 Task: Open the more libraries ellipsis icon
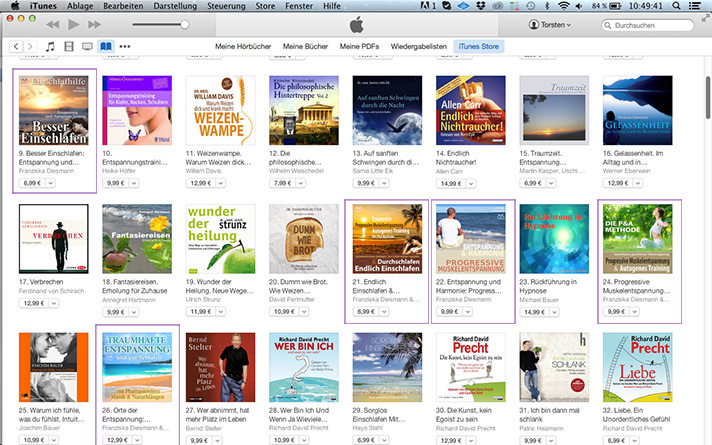point(124,47)
